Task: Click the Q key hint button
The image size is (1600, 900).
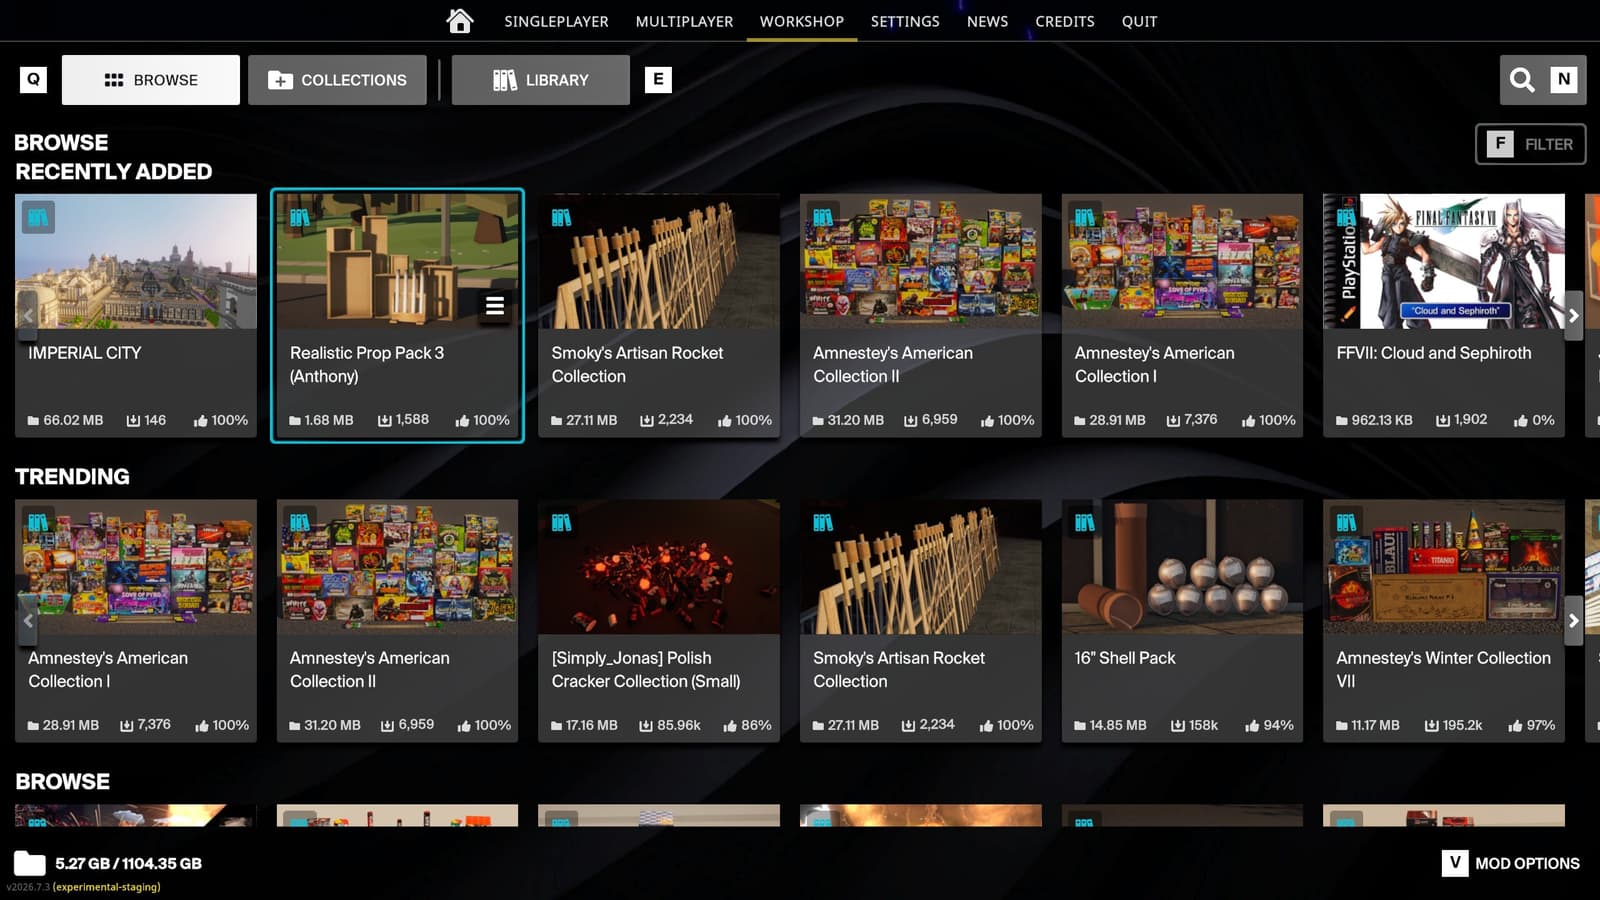Action: (33, 79)
